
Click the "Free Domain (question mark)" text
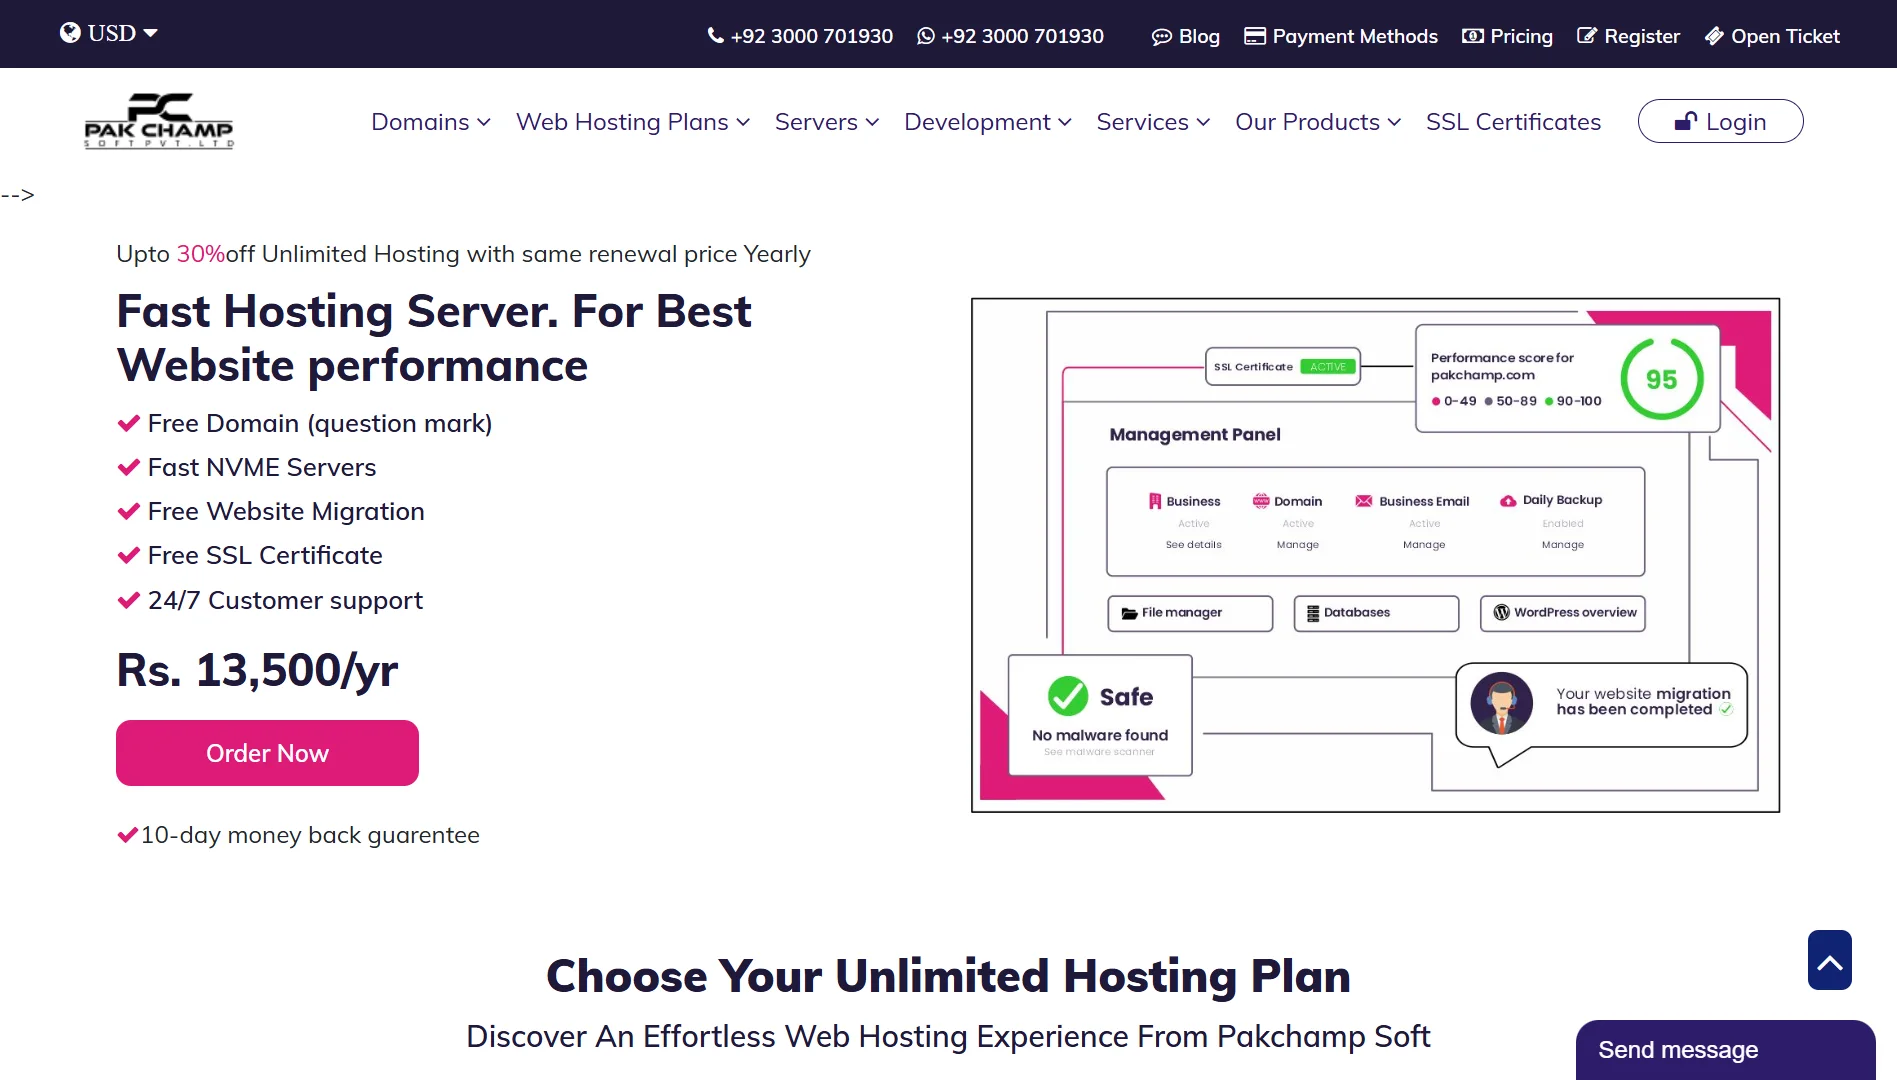[320, 424]
